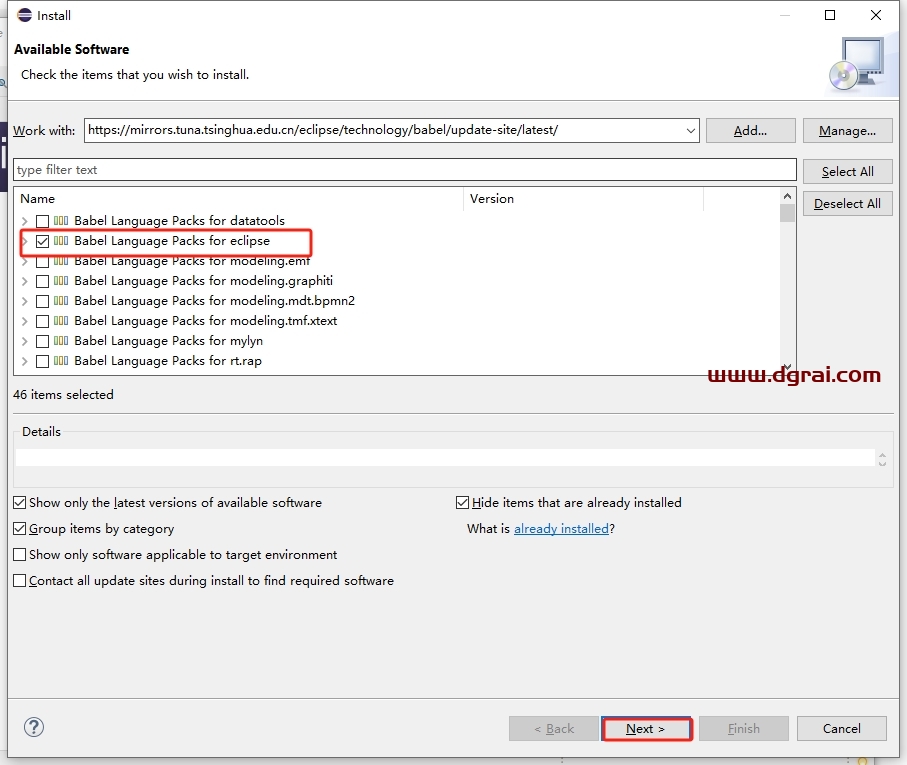Expand the modeling.tmf.xtext language packs node
907x765 pixels.
click(x=24, y=321)
